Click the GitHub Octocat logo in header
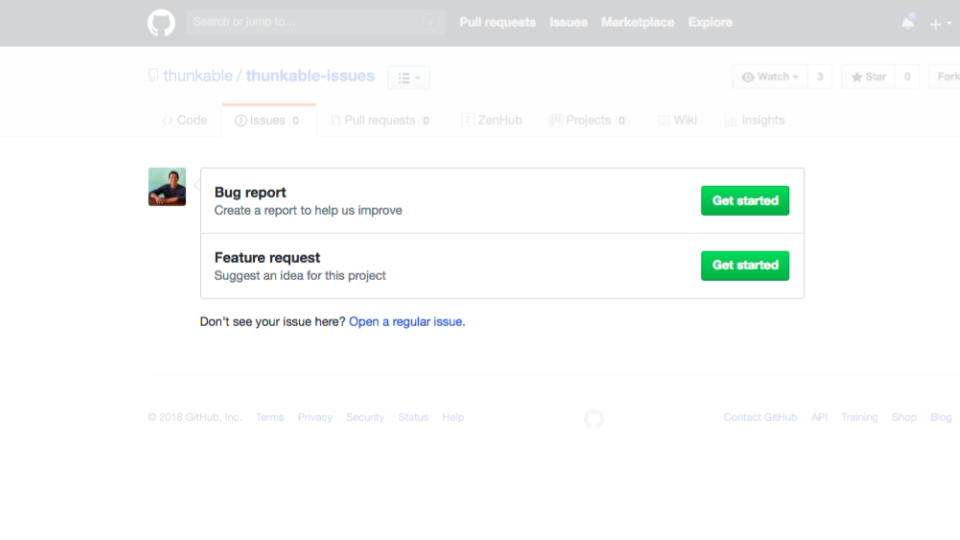 (161, 23)
